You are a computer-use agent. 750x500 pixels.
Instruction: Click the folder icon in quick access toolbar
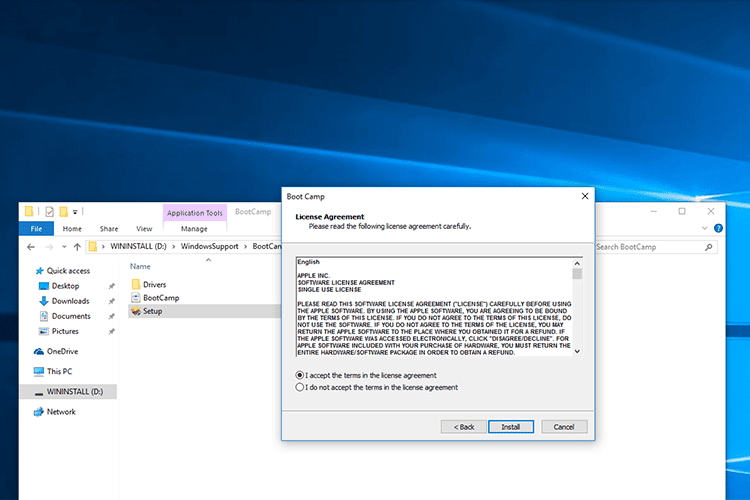29,211
